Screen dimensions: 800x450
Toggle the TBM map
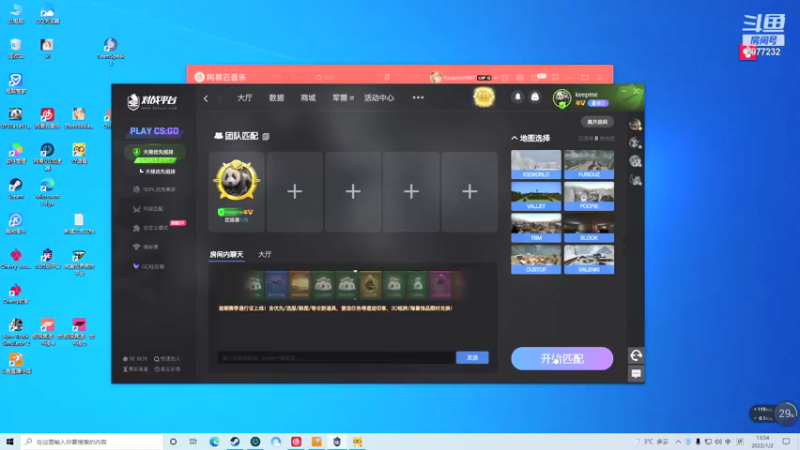[x=536, y=228]
